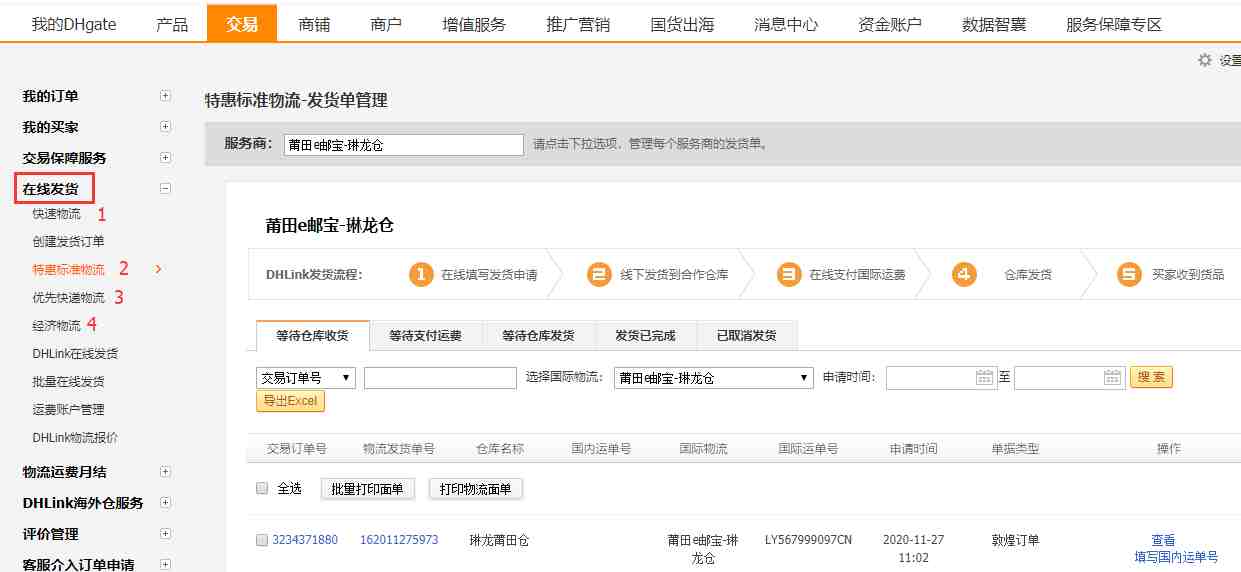Switch to the 等待支付运费 tab
The width and height of the screenshot is (1241, 572).
point(426,335)
